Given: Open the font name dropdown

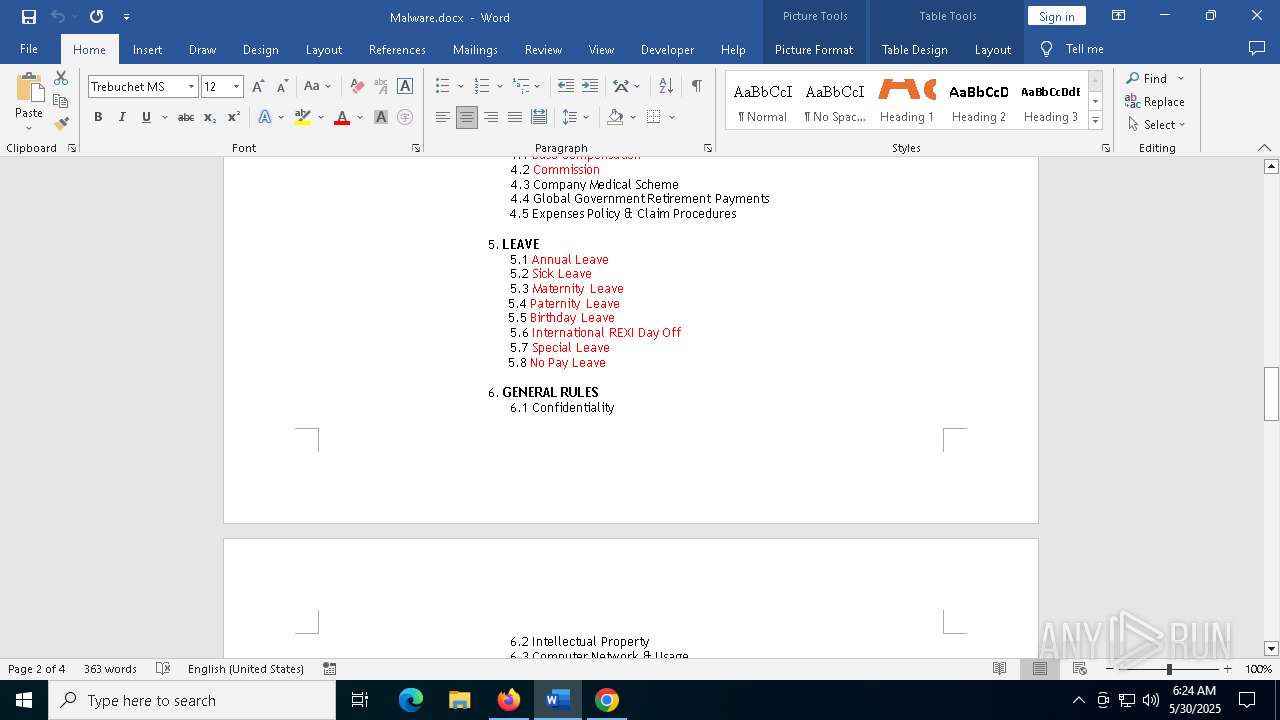Looking at the screenshot, I should (x=191, y=87).
